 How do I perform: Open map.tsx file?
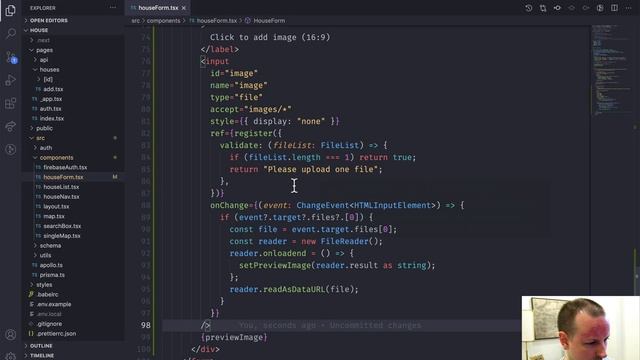coord(54,216)
